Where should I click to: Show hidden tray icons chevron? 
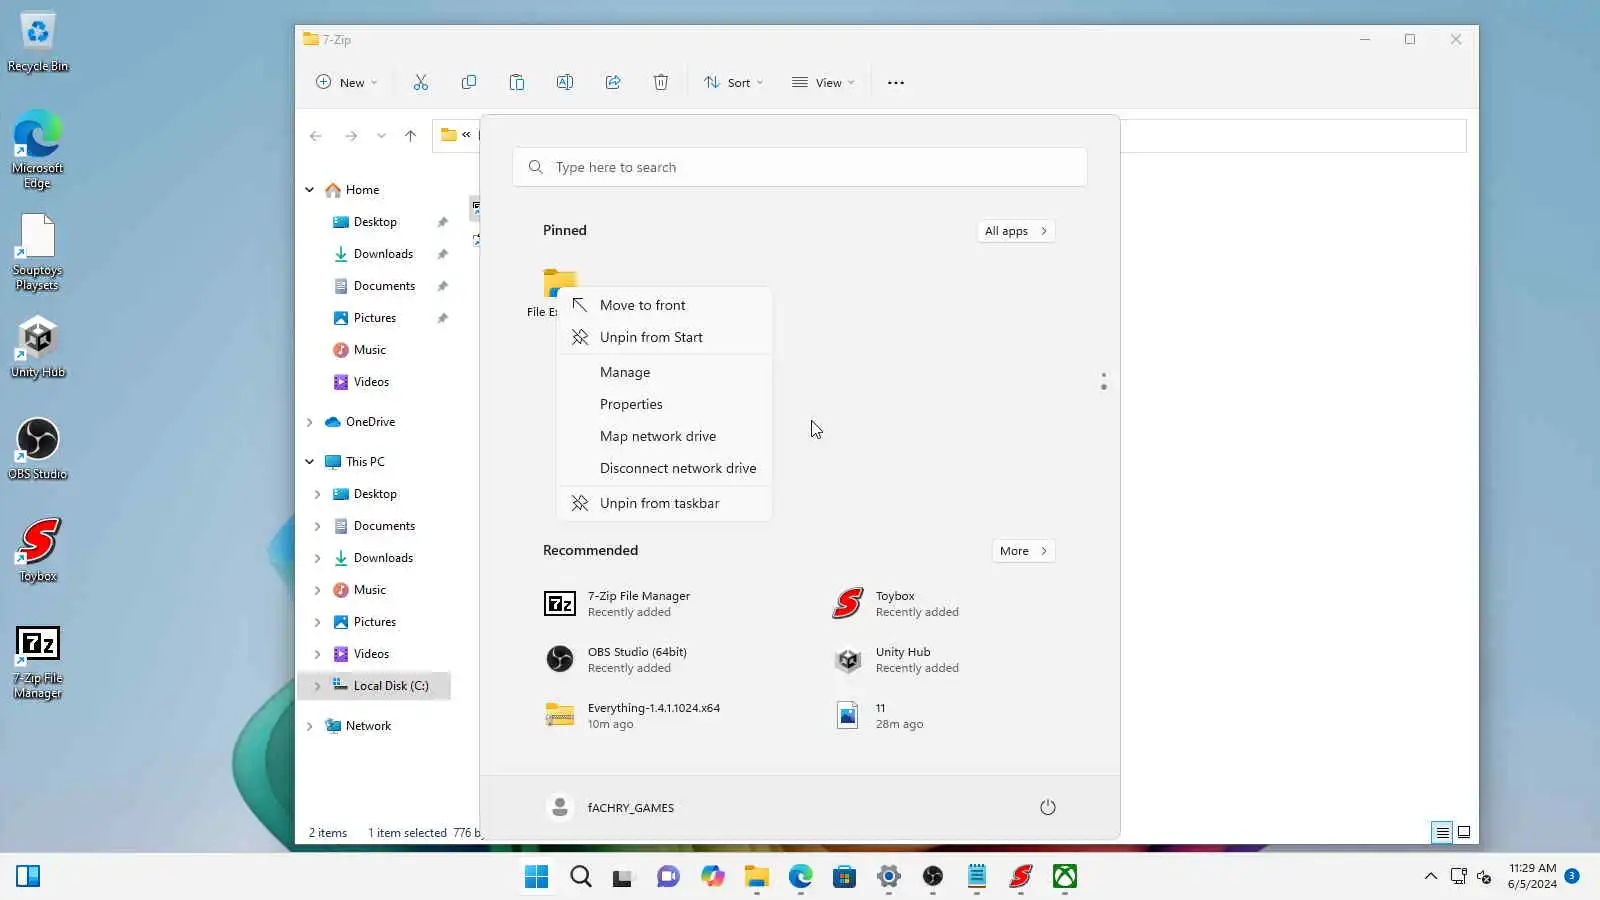pyautogui.click(x=1431, y=877)
